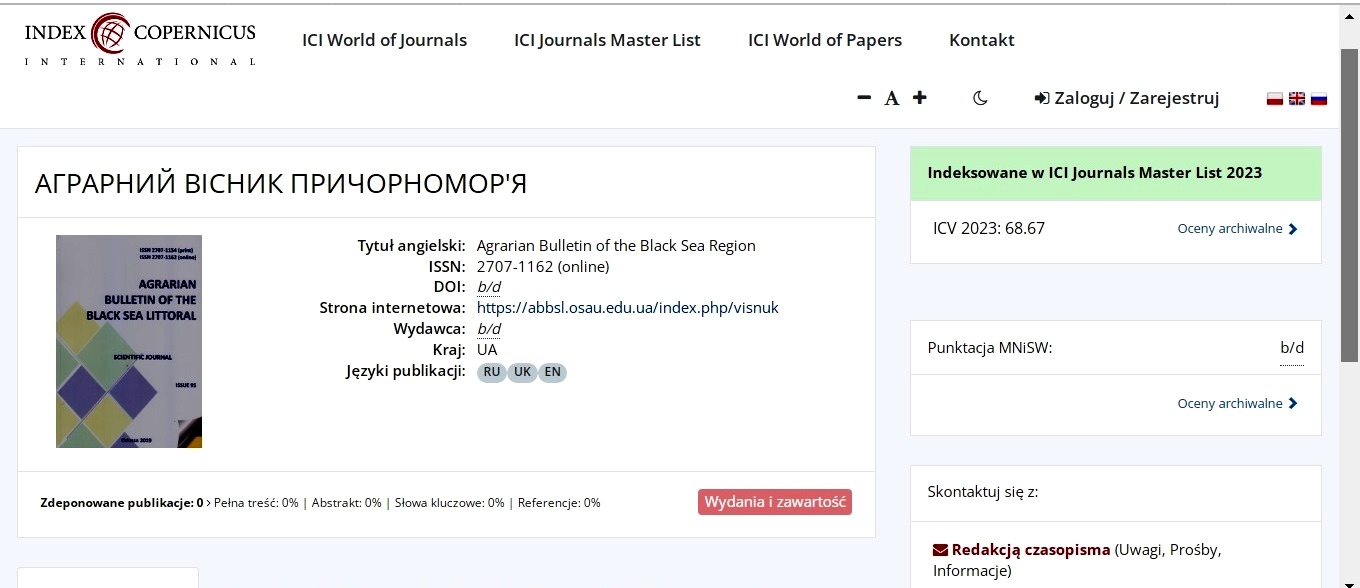Screen dimensions: 1360x588
Task: Toggle dark mode moon icon
Action: 980,98
